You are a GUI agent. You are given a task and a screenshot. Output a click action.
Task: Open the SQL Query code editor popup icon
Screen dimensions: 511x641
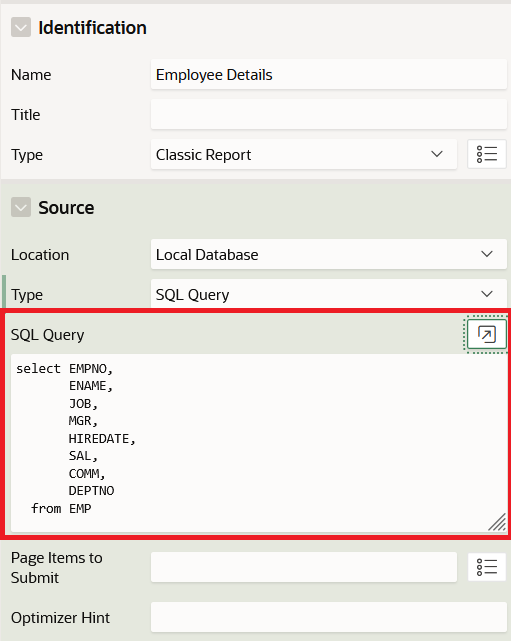pos(486,334)
